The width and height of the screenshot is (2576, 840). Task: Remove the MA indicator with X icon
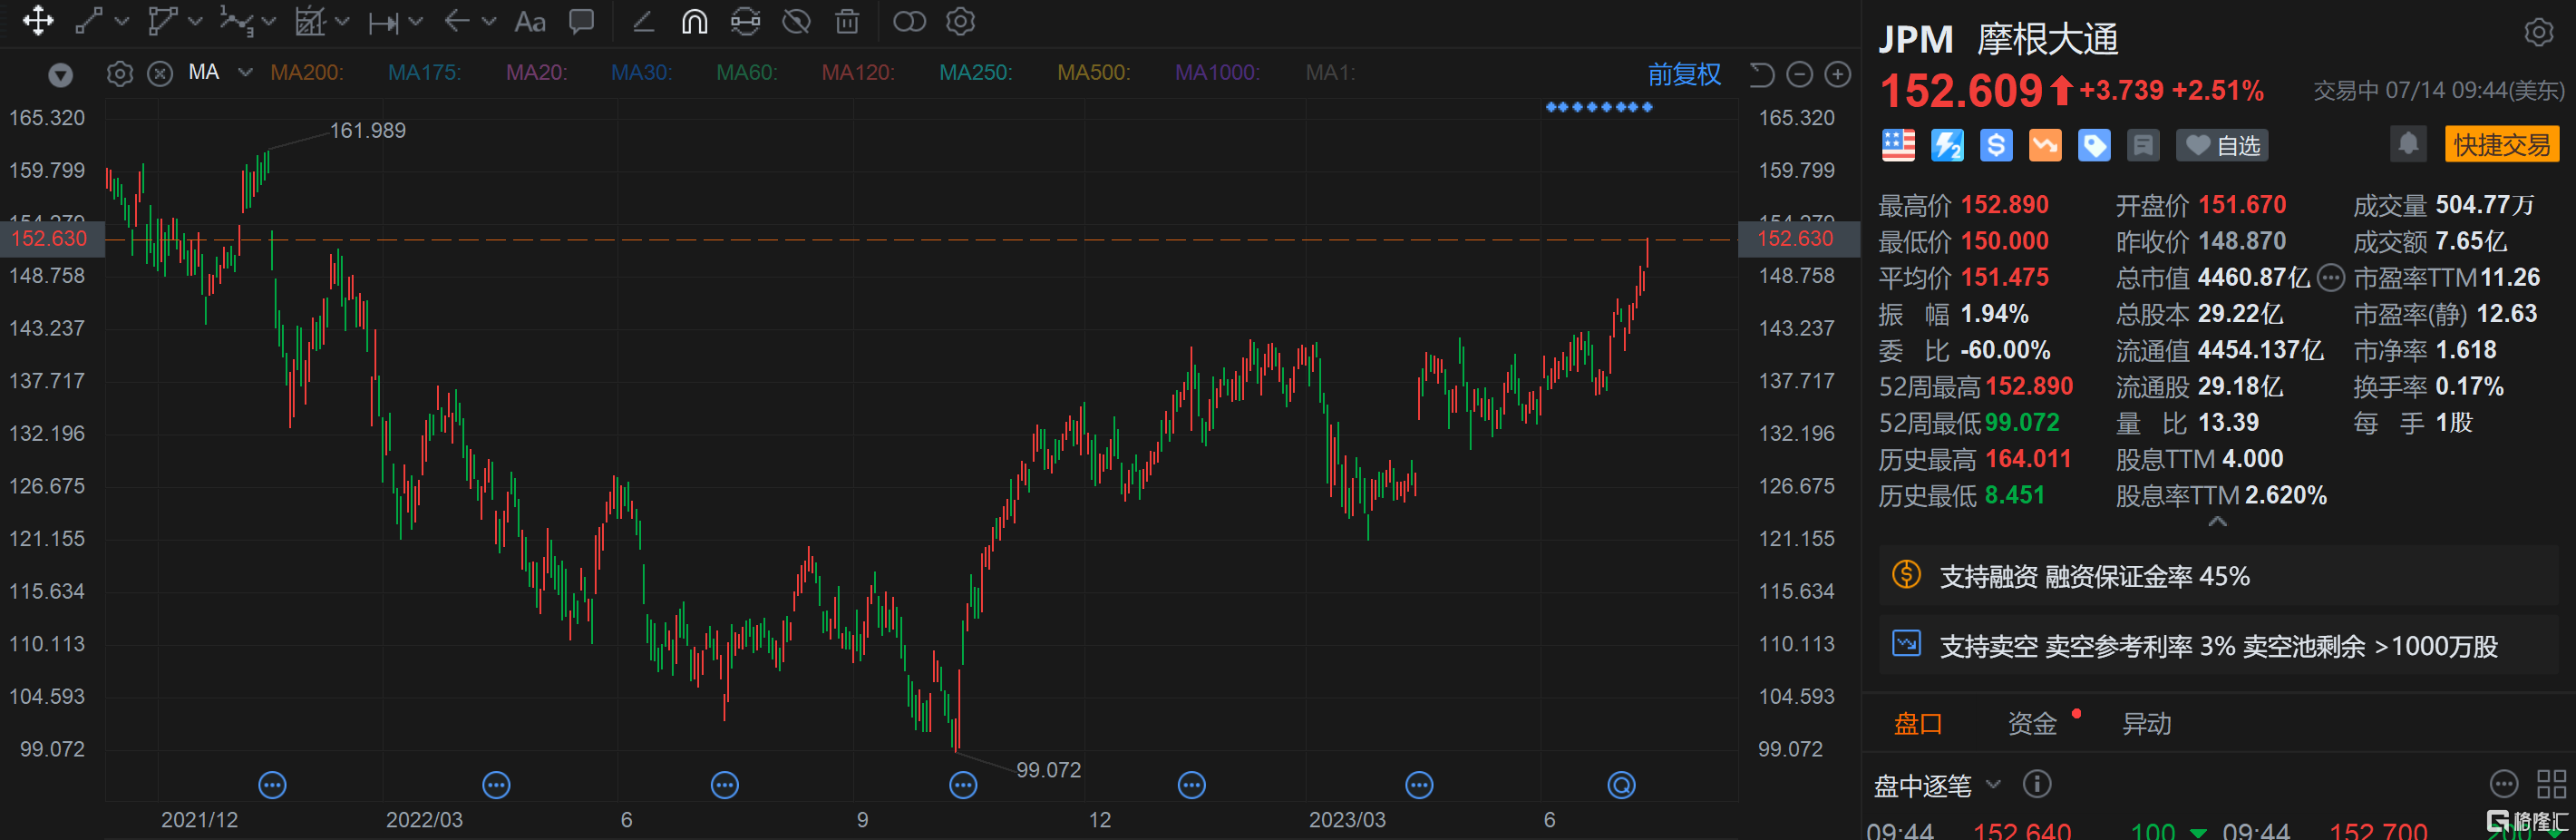[160, 73]
